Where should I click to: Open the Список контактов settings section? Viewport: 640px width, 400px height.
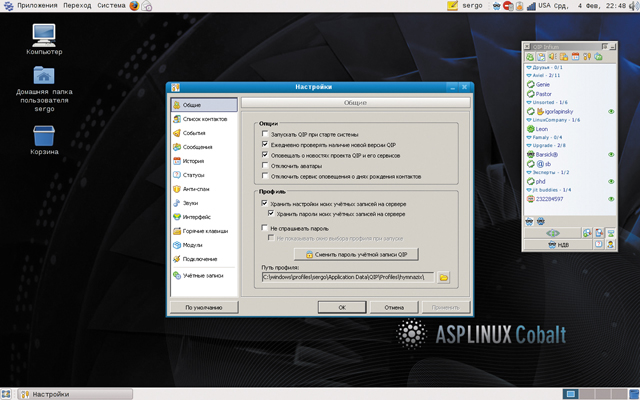[x=204, y=119]
